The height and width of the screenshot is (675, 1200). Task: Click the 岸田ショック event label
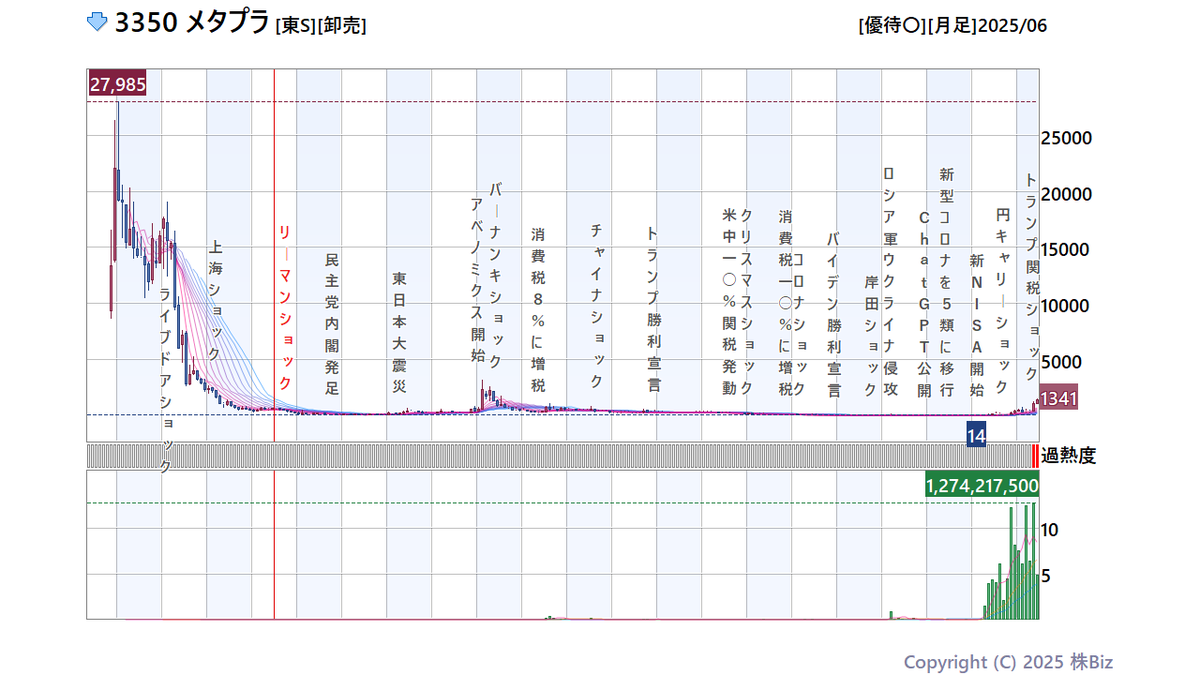click(871, 336)
